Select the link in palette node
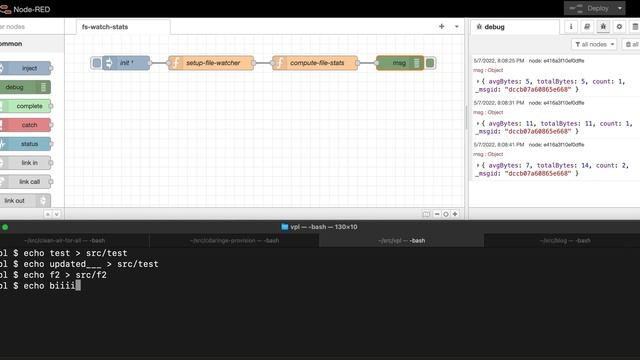The width and height of the screenshot is (640, 360). click(26, 163)
